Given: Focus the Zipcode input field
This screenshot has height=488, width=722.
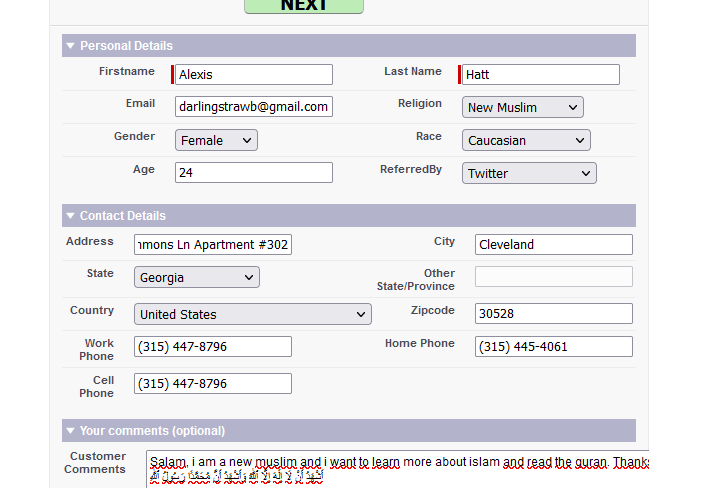Looking at the screenshot, I should click(553, 314).
